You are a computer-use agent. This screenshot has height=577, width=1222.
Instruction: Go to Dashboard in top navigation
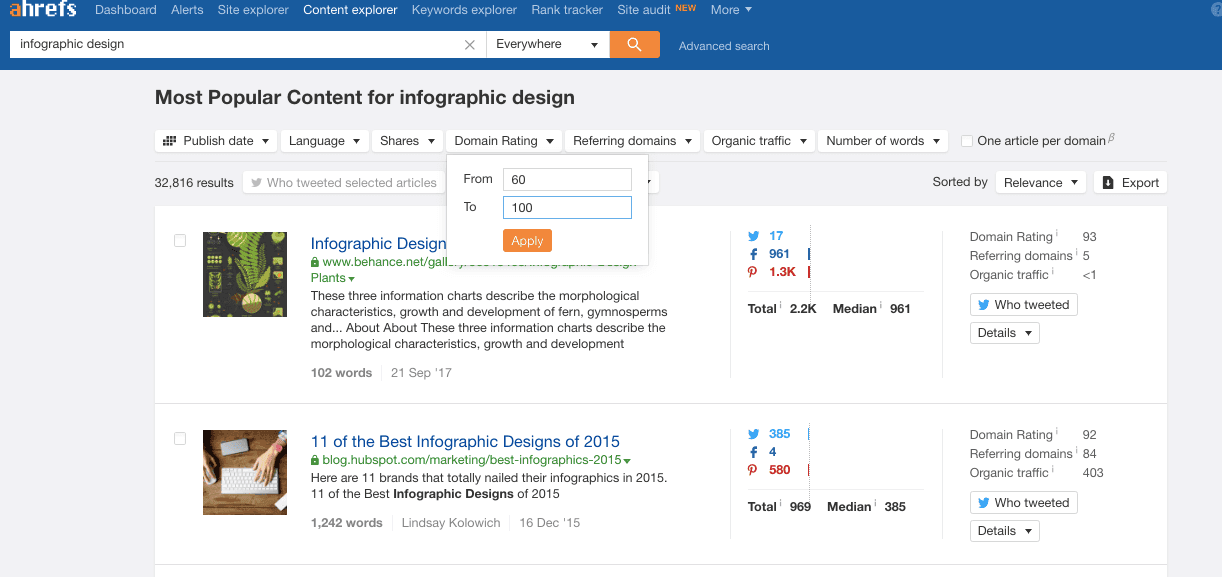point(126,10)
